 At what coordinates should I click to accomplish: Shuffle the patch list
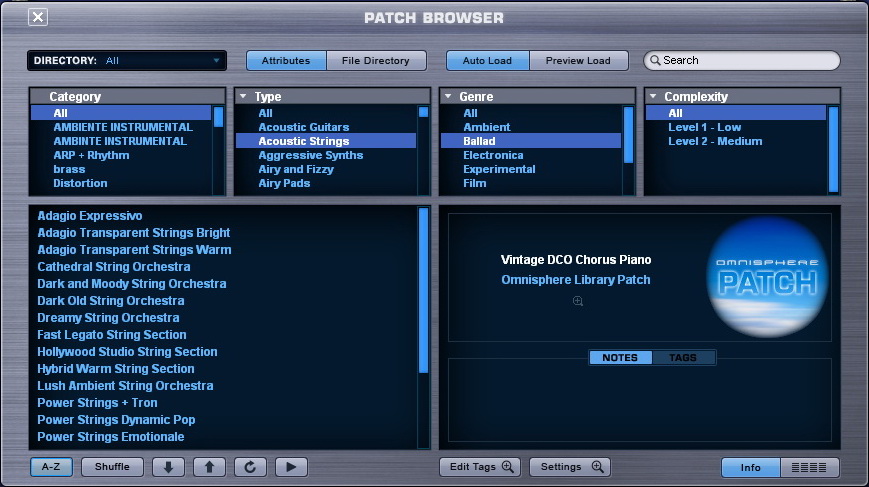click(112, 467)
